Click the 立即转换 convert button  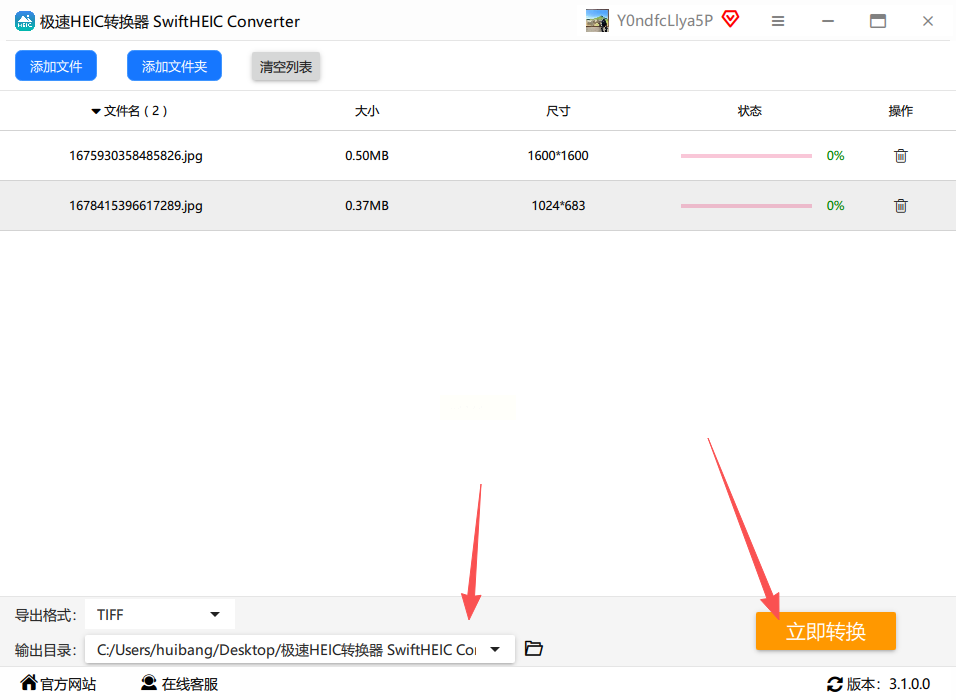pyautogui.click(x=826, y=631)
